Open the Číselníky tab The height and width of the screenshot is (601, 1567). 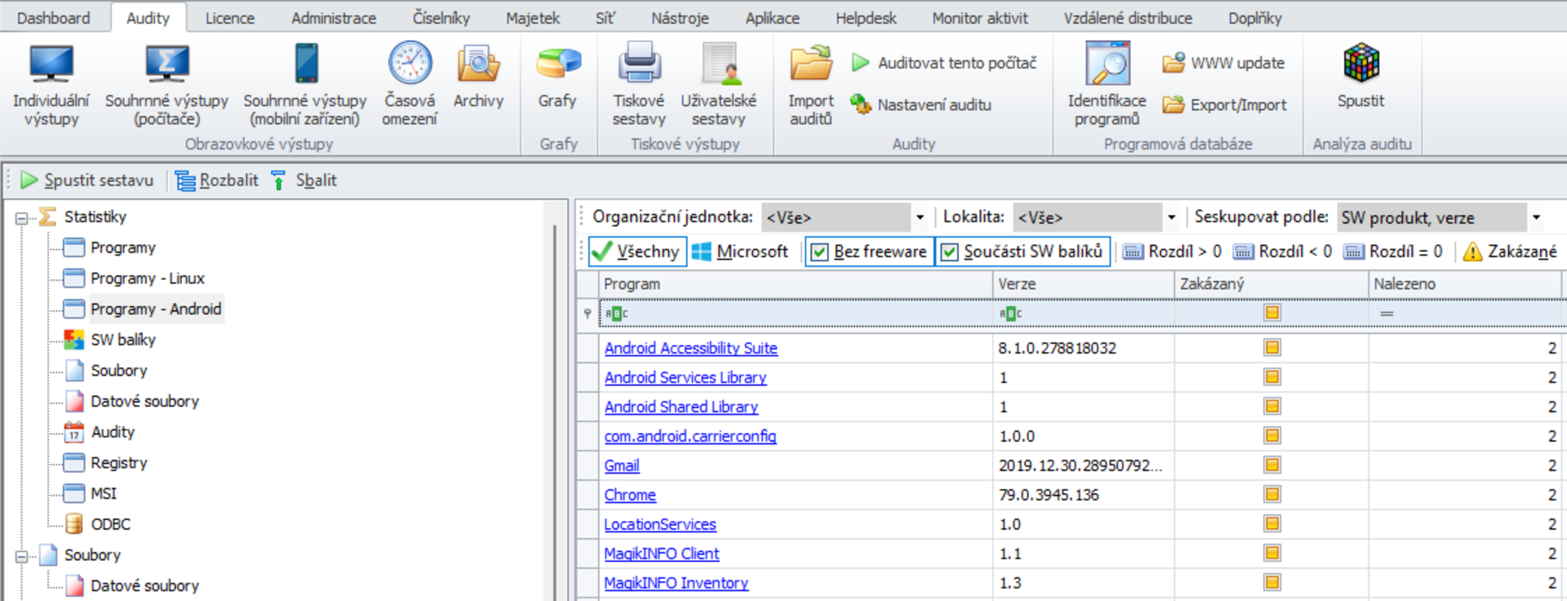pos(441,18)
